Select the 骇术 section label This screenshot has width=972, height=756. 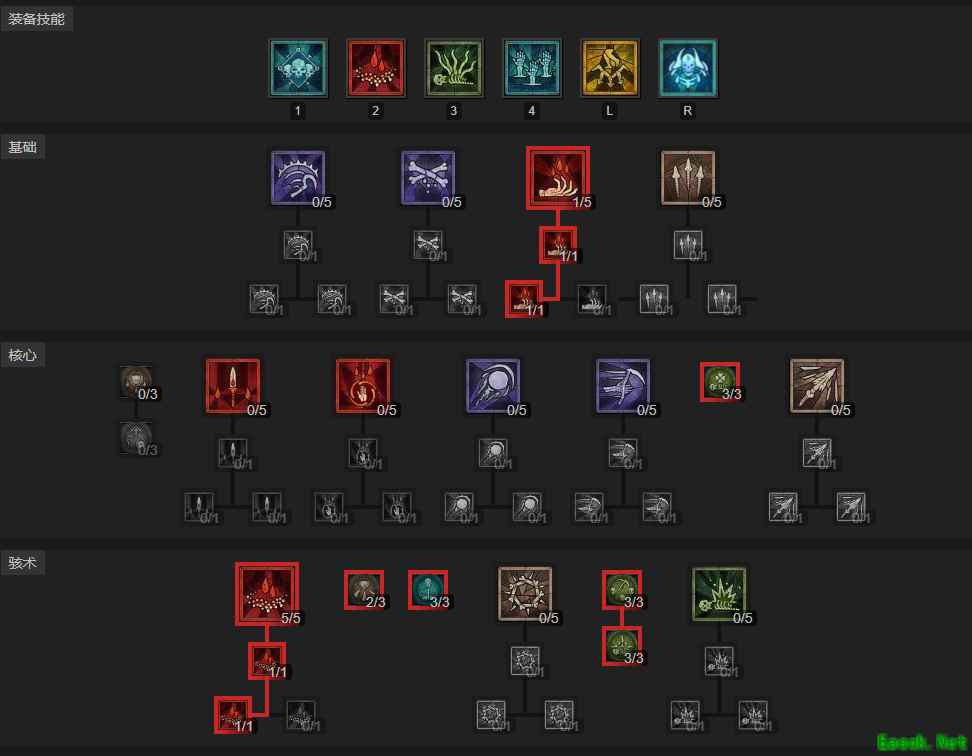(22, 563)
